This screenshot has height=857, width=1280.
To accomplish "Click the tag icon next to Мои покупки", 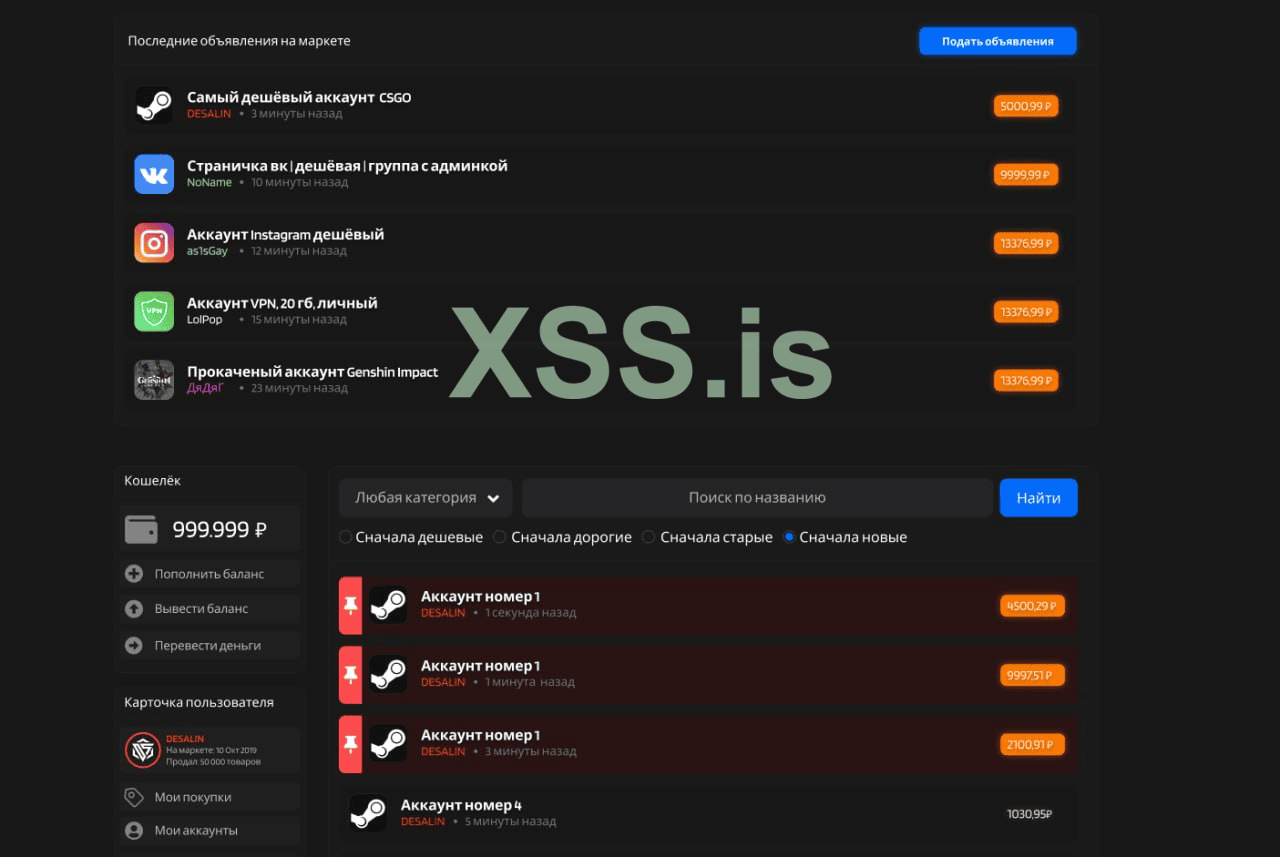I will [x=134, y=797].
